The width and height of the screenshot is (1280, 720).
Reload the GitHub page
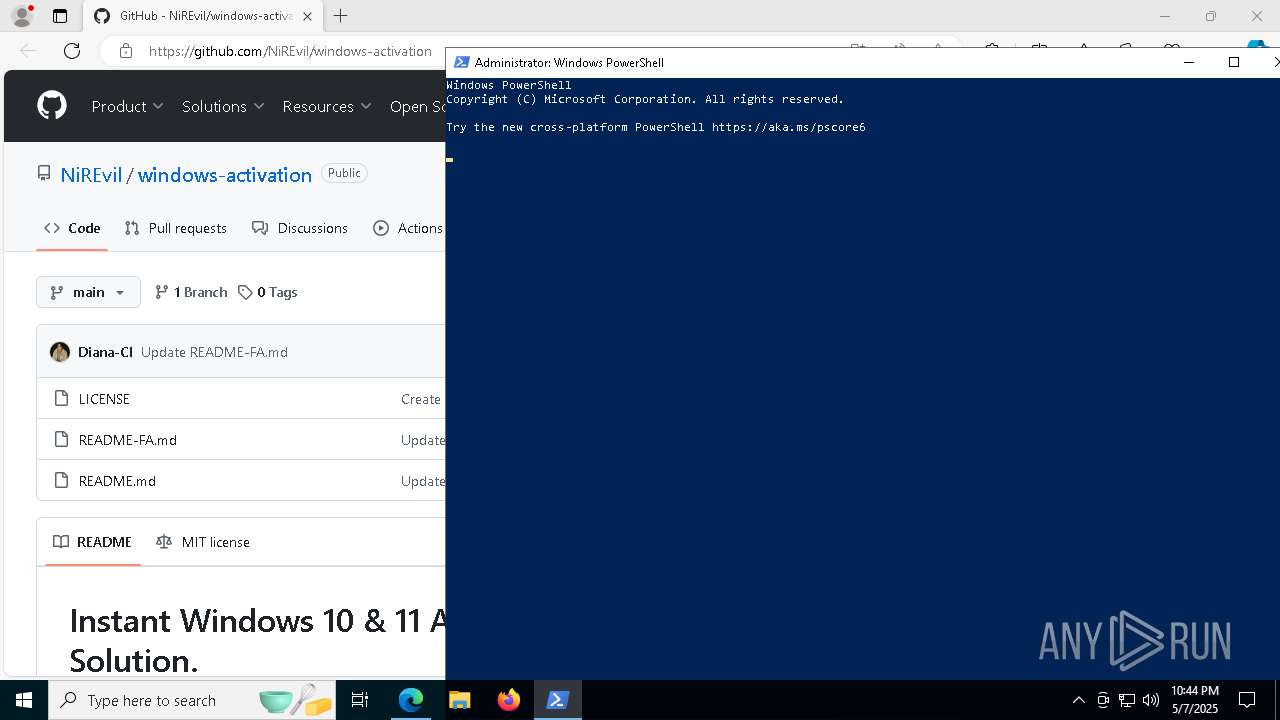[x=72, y=51]
